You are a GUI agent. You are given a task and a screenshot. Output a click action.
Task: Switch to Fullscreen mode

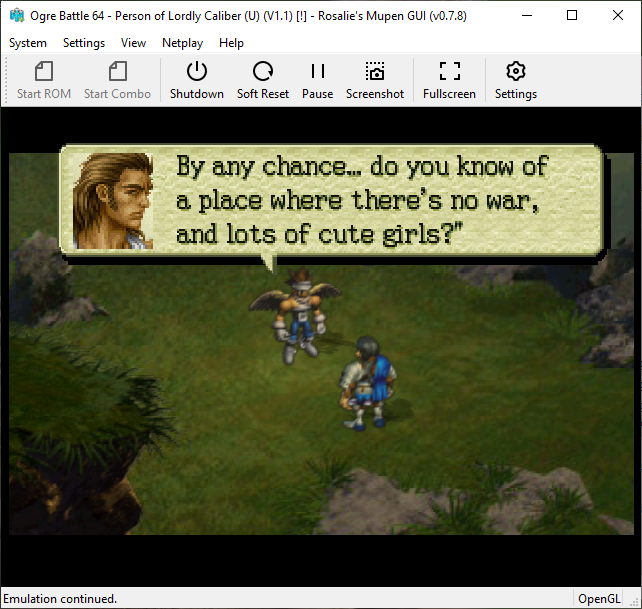pos(450,80)
